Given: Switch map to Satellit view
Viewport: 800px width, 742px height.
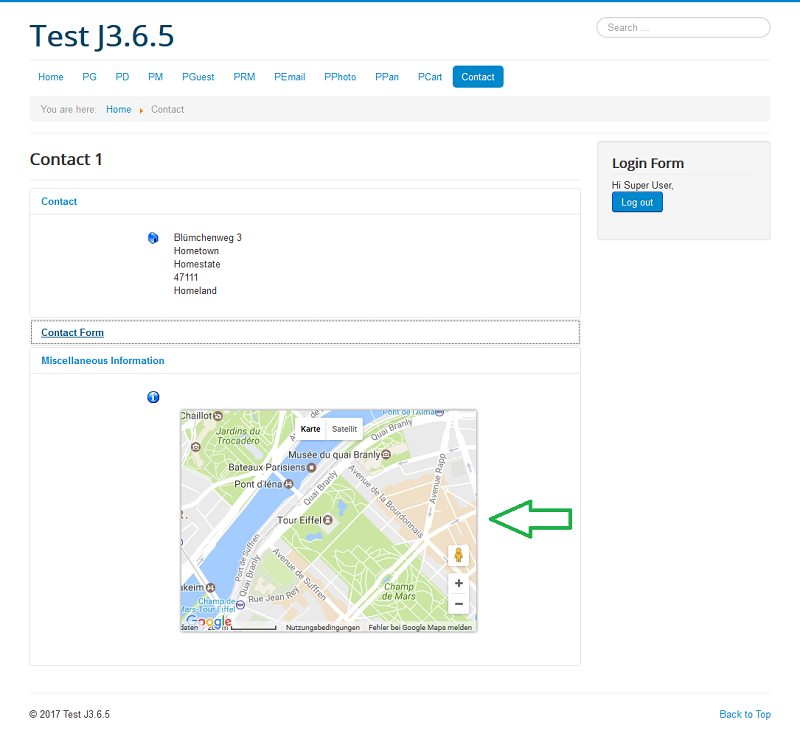Looking at the screenshot, I should tap(345, 429).
